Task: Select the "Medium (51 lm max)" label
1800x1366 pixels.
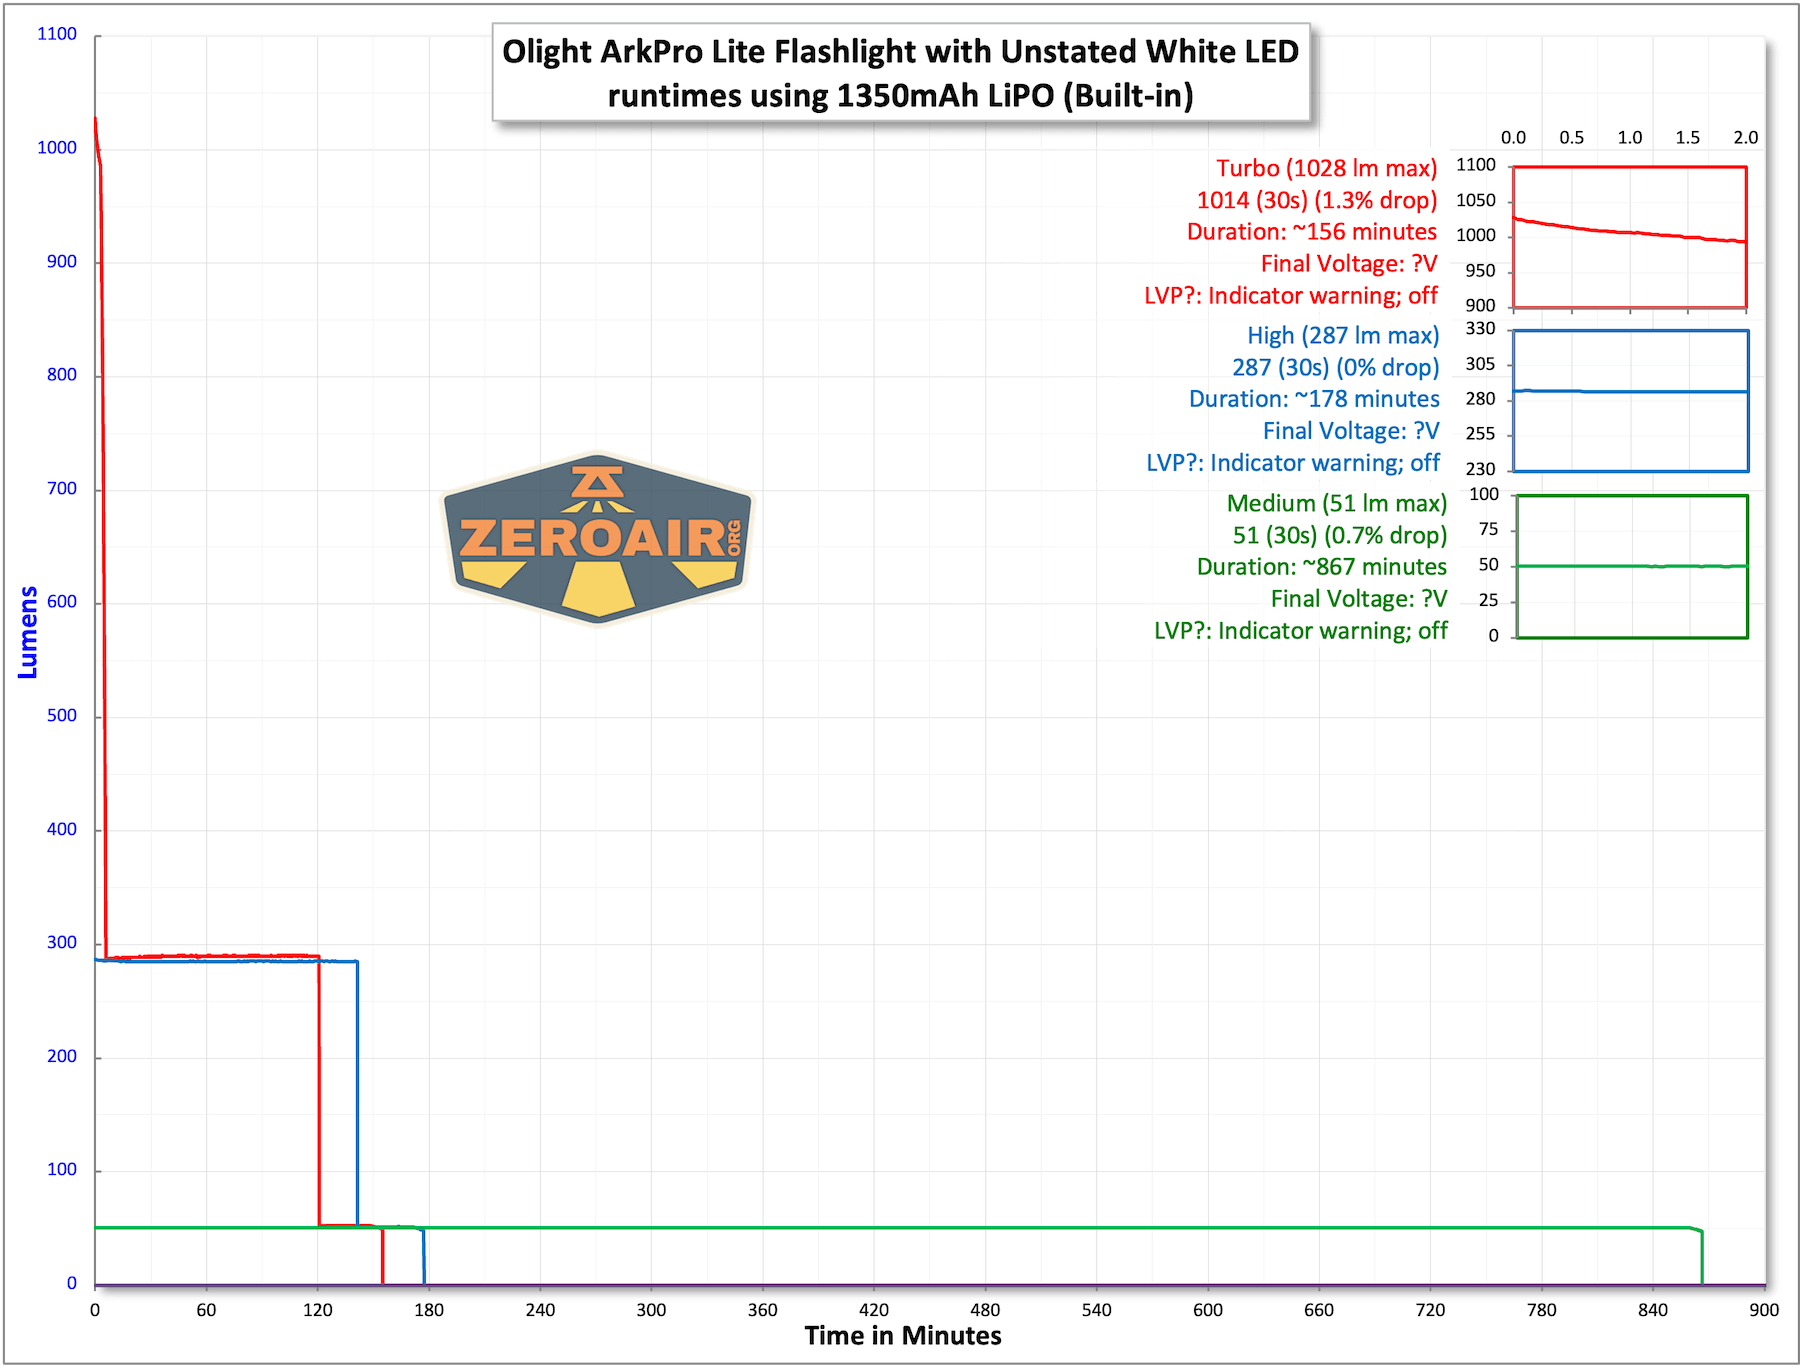Action: [1336, 503]
